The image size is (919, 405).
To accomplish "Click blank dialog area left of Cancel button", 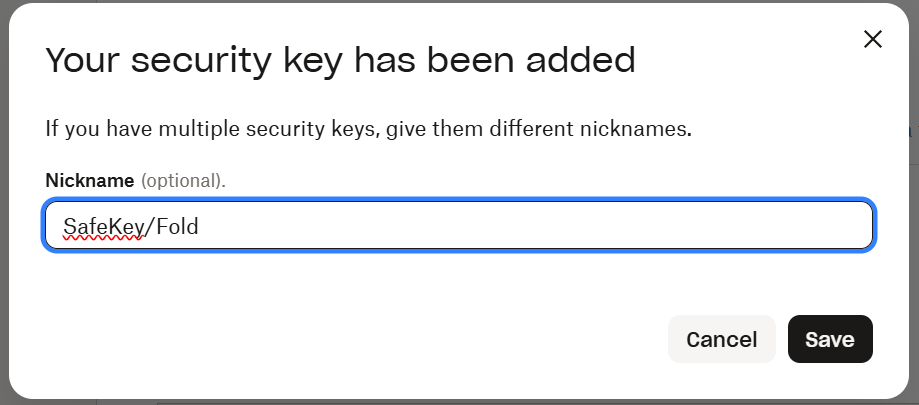I will (x=400, y=339).
